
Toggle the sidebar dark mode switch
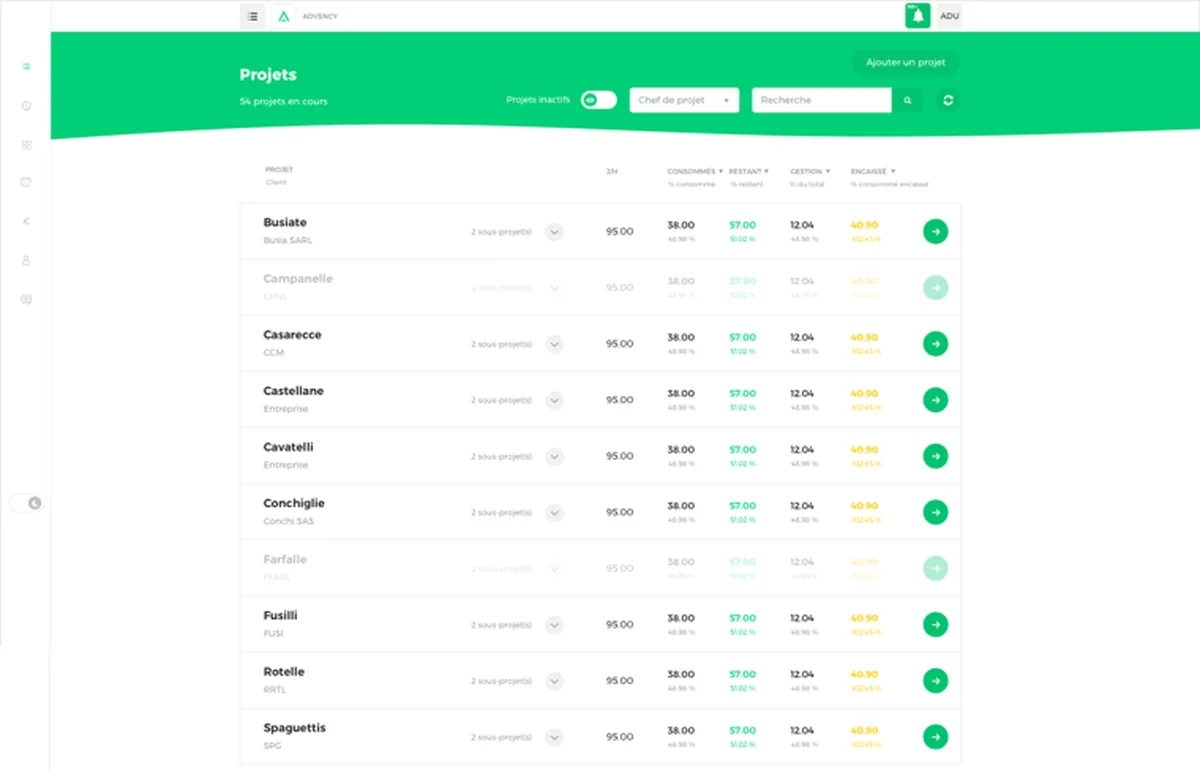27,503
